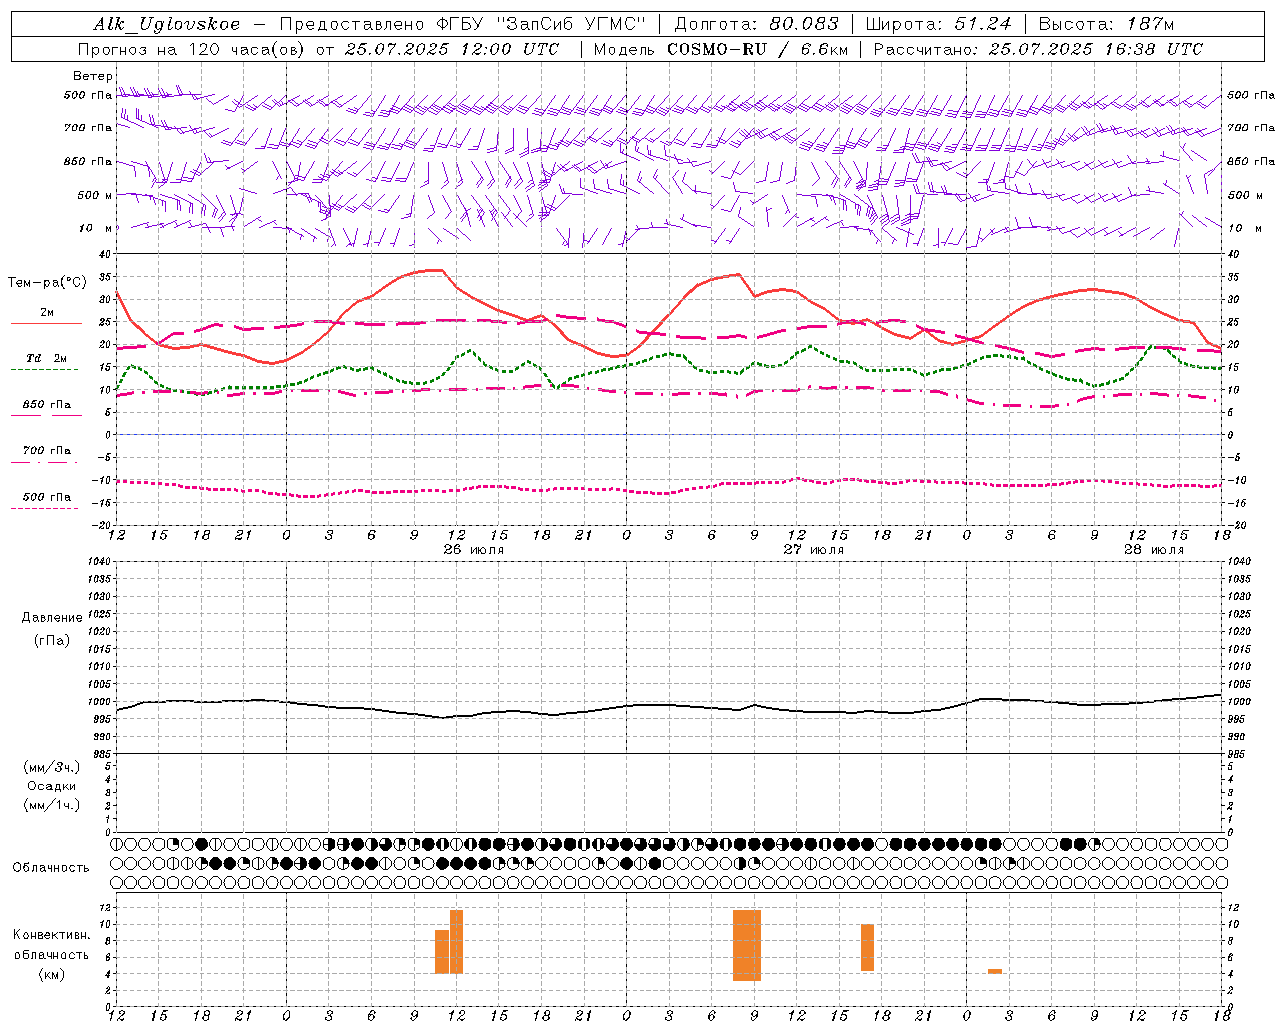Screen dimensions: 1280x1024
Task: Click the (мм/3ч.) precipitation unit label
Action: 52,767
